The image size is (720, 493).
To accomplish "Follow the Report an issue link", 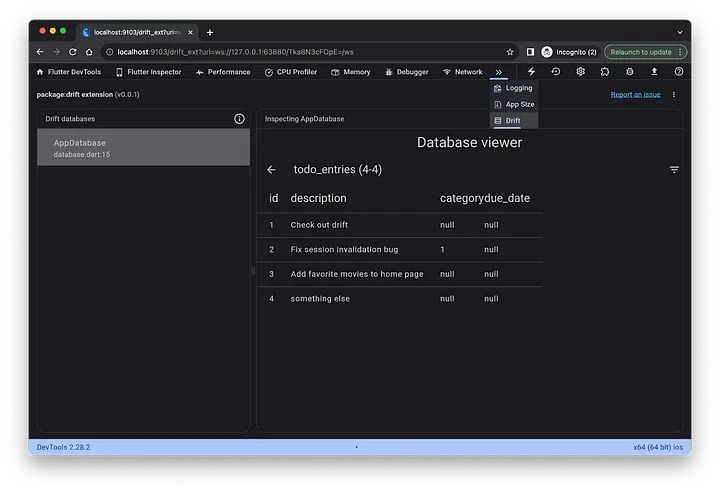I will click(636, 95).
